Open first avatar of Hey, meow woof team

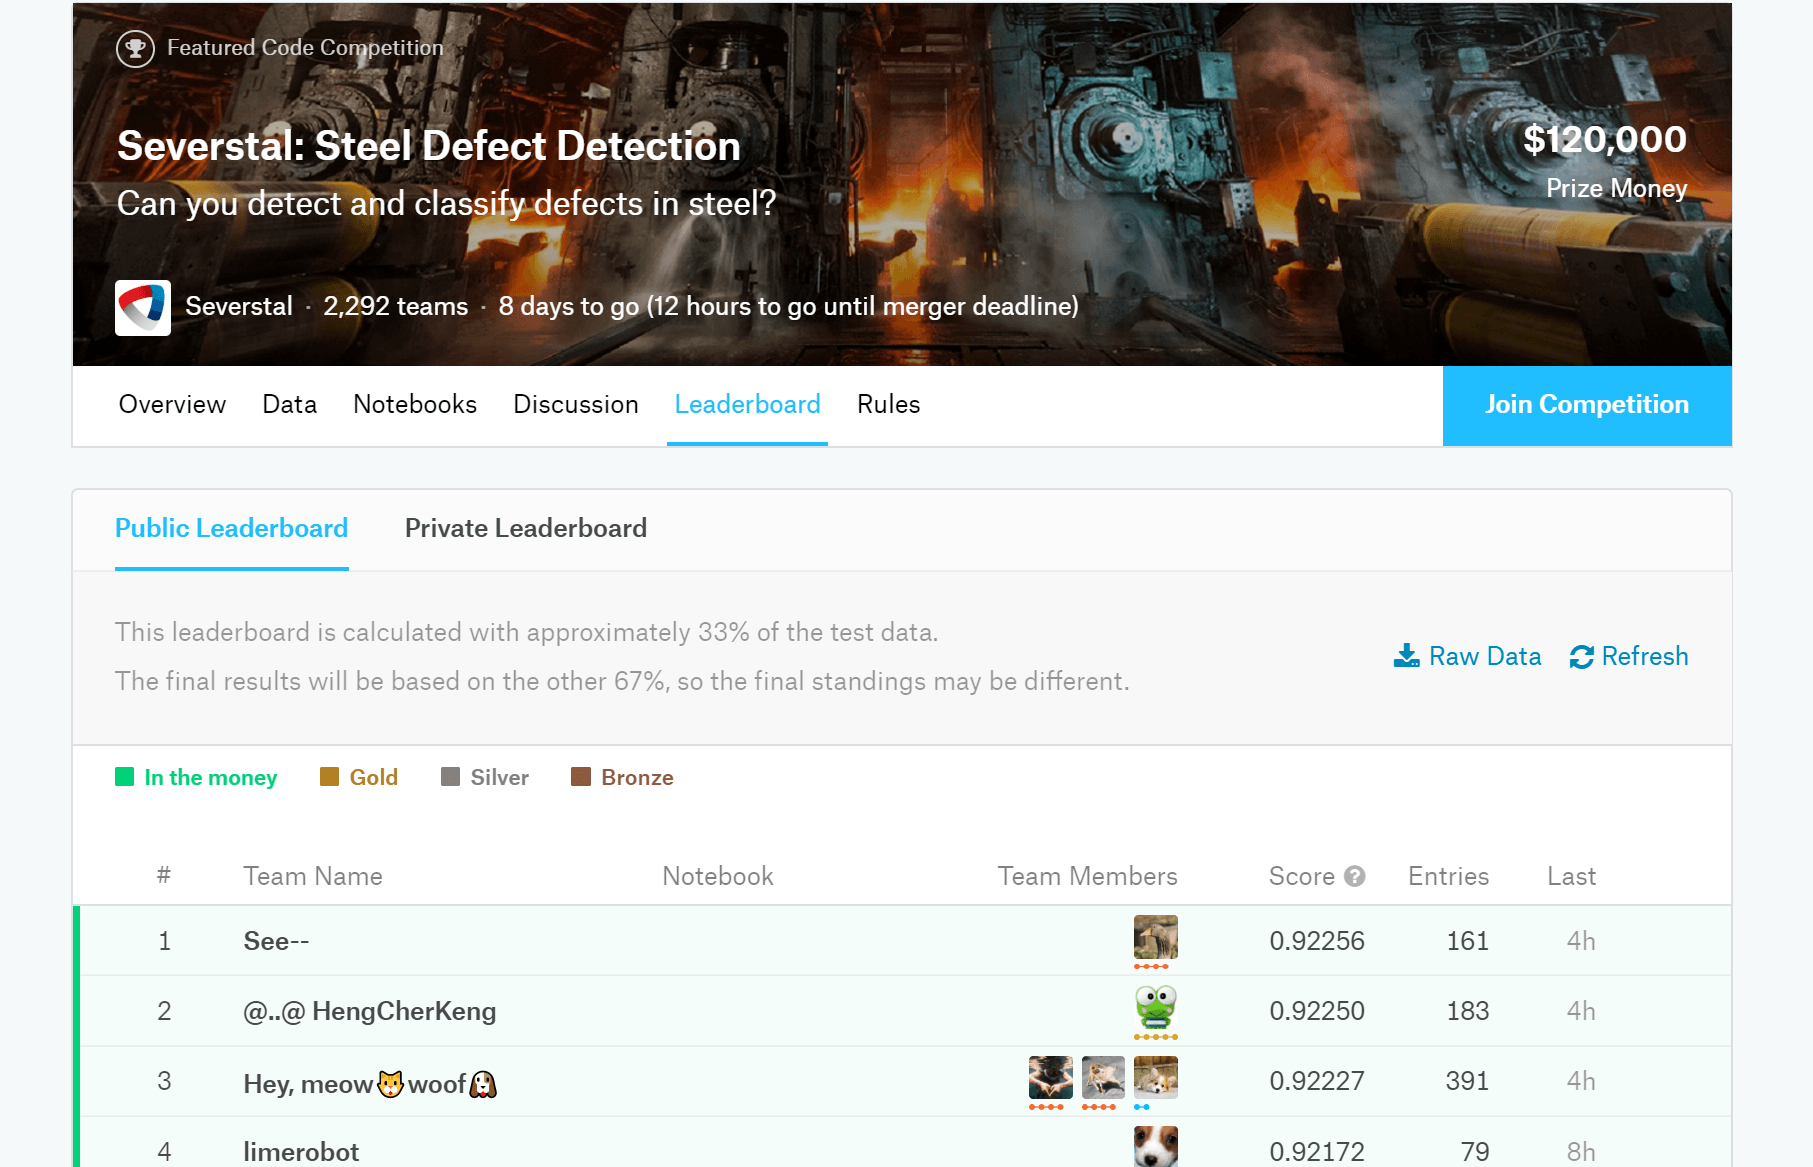(x=1051, y=1078)
